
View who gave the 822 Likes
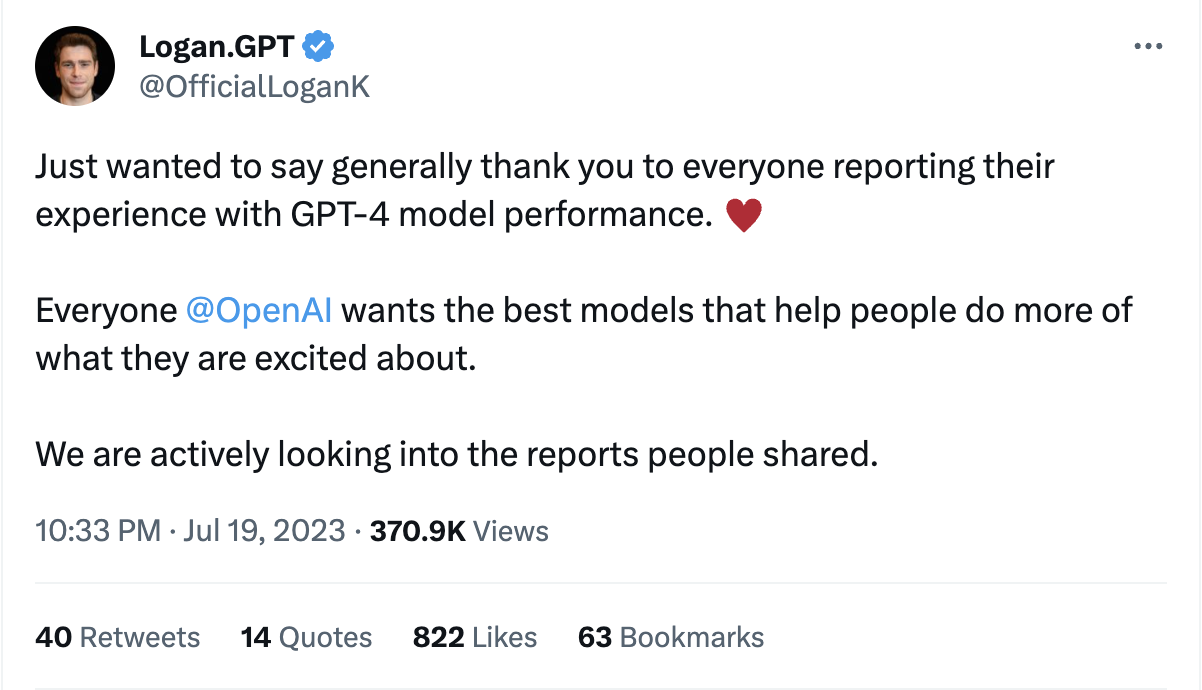[474, 637]
